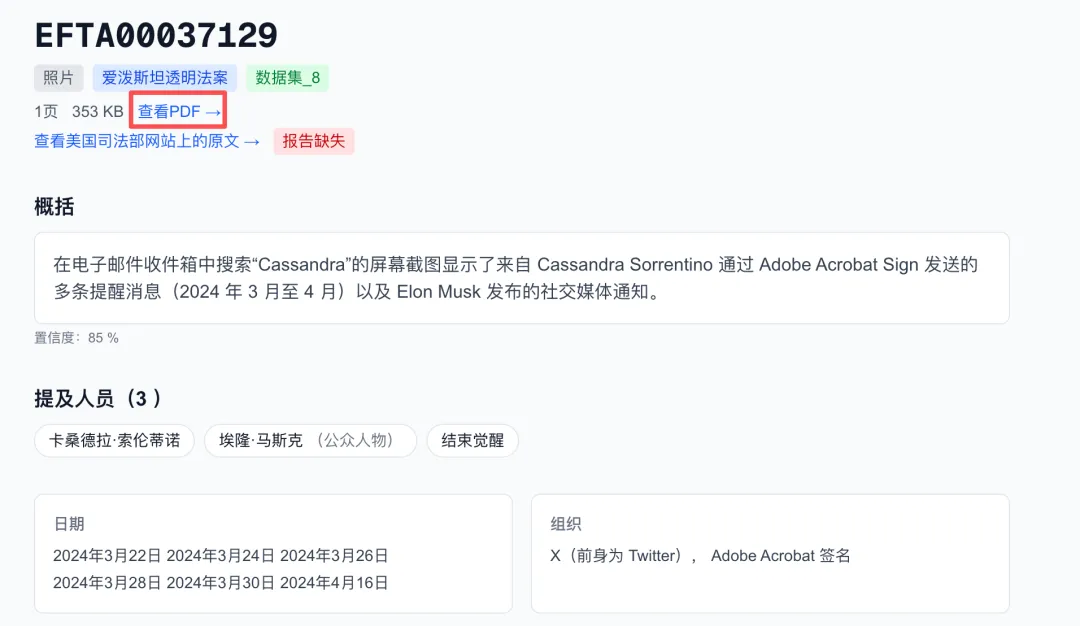Click the red 报告缺失 button

(313, 141)
